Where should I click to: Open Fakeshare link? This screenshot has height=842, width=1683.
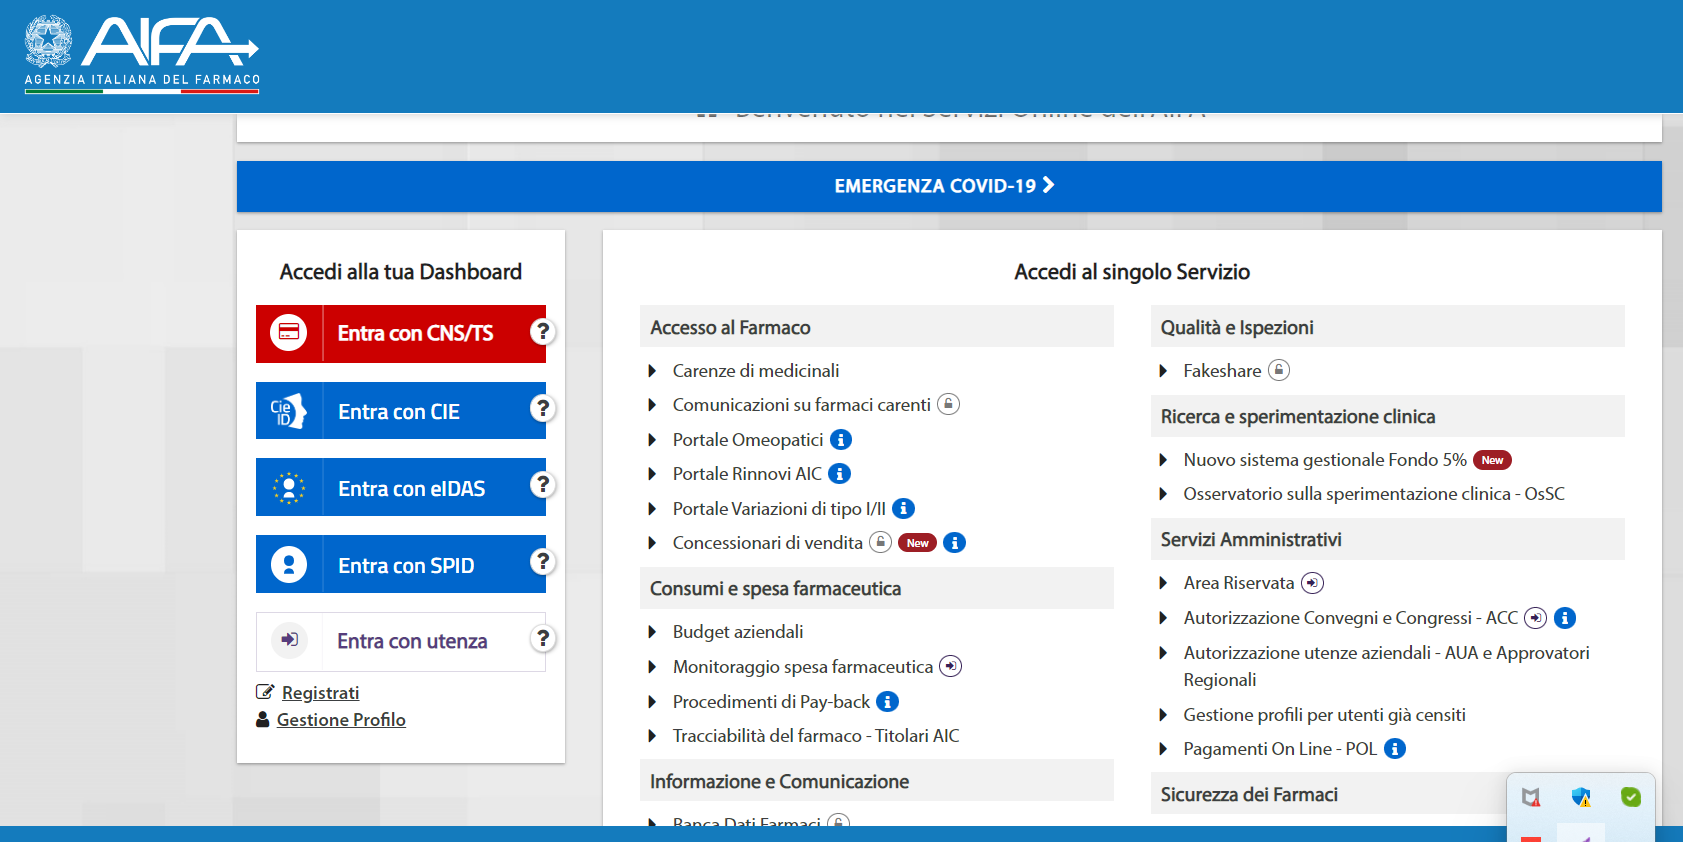coord(1222,371)
